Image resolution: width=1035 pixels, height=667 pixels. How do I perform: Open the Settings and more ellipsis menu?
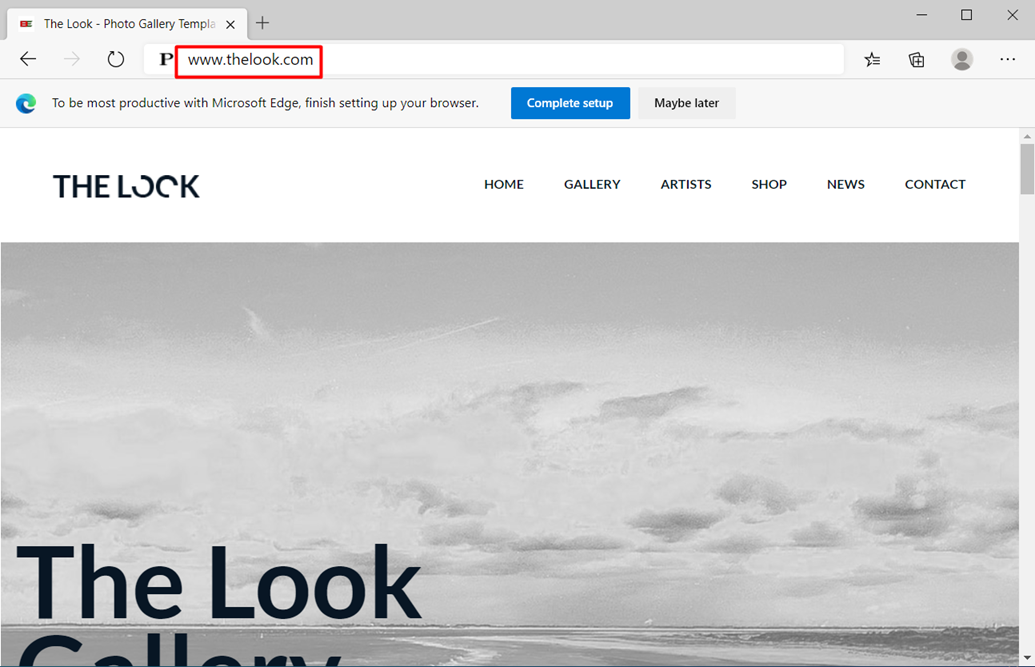(1007, 59)
